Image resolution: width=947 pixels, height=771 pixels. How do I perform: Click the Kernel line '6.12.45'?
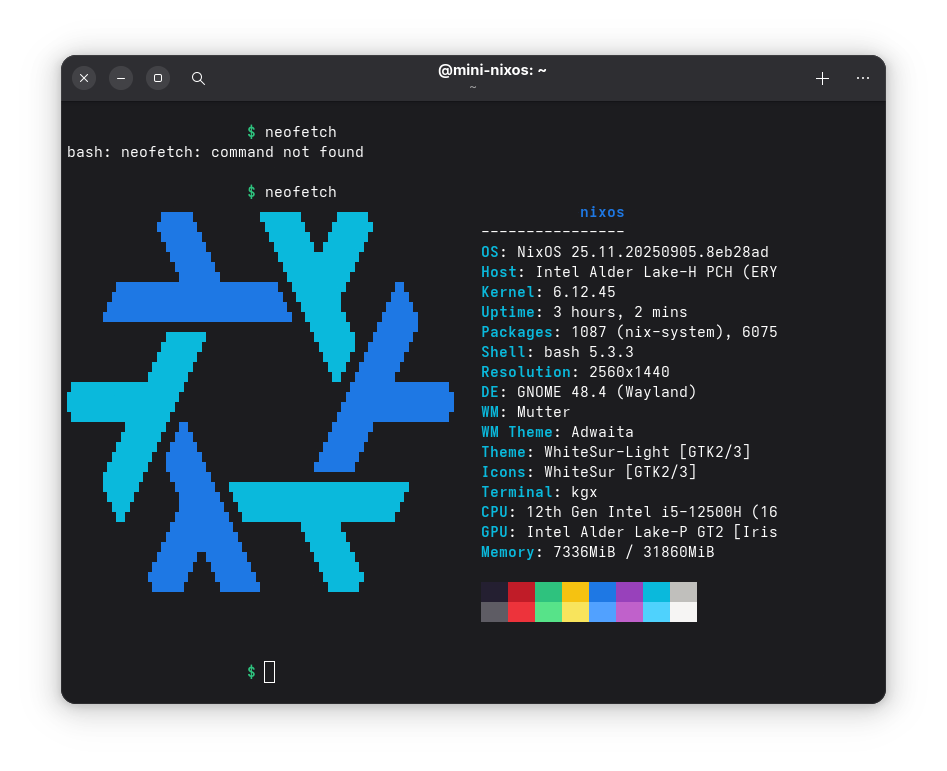[x=548, y=292]
